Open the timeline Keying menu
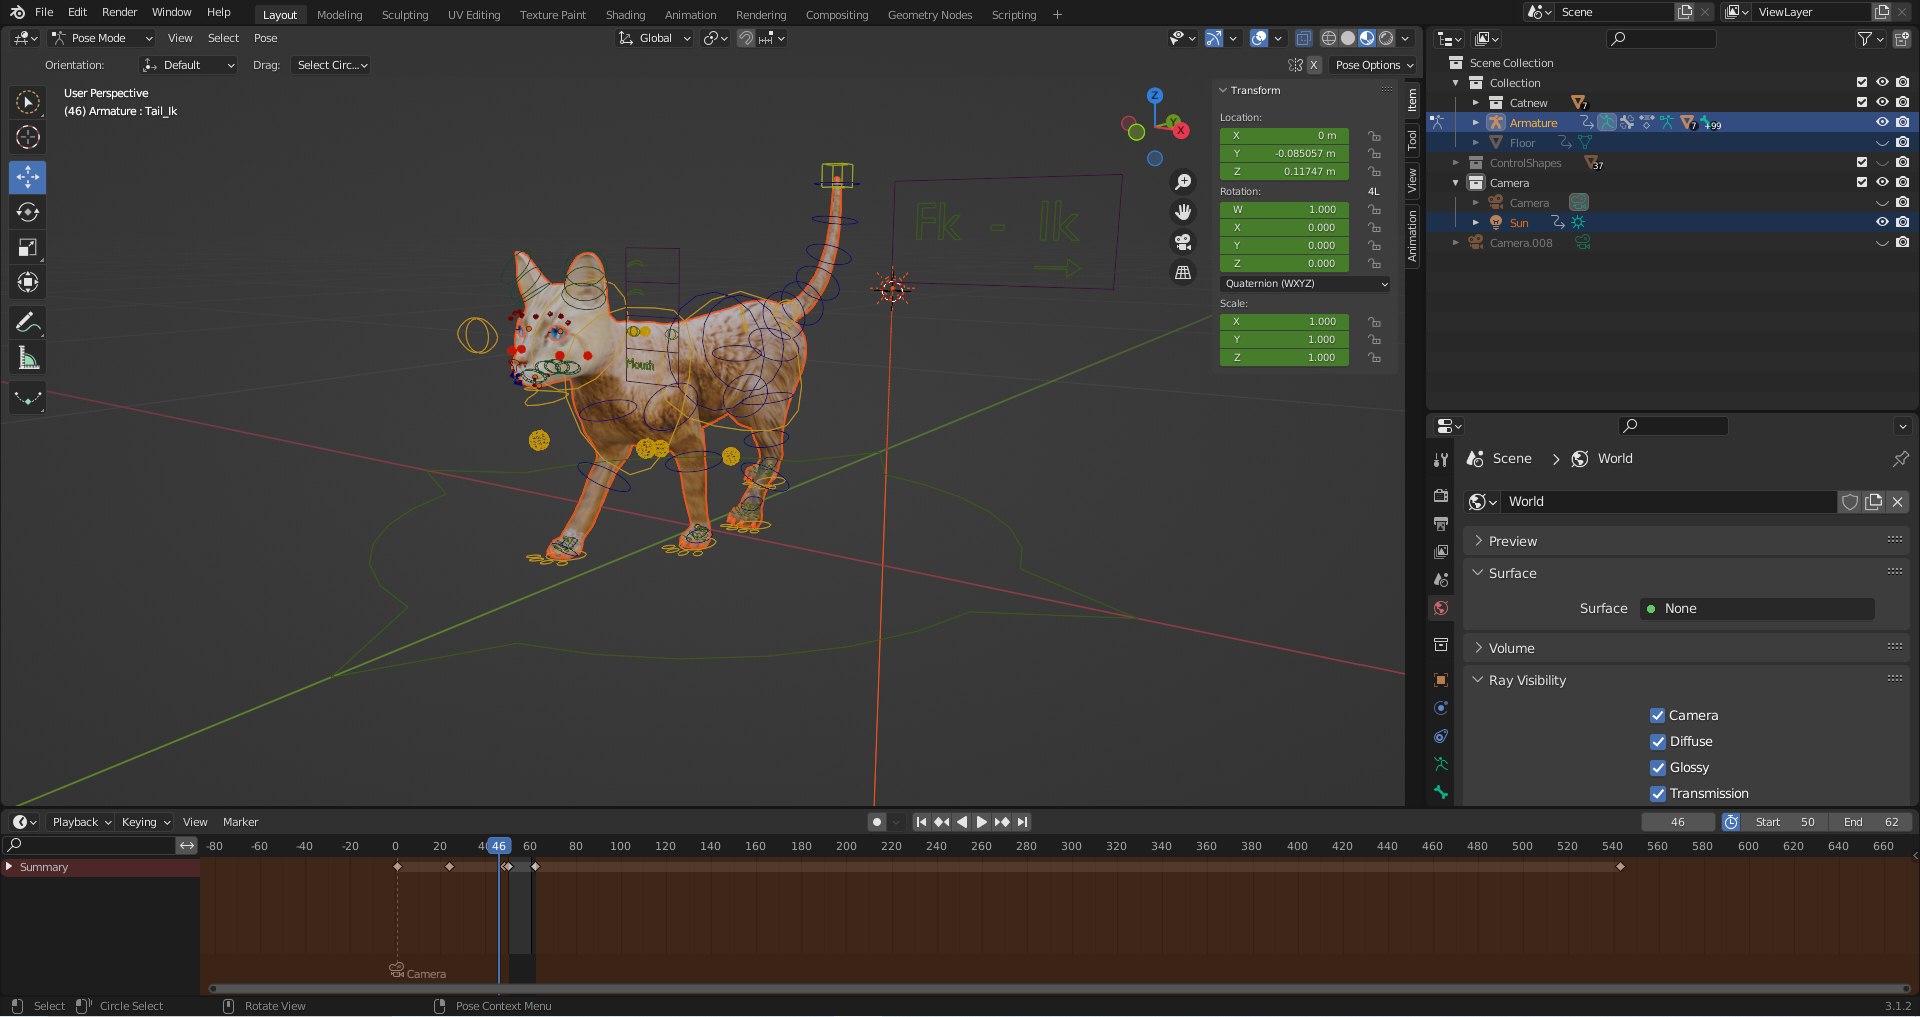Screen dimensions: 1920x1017 pos(145,822)
